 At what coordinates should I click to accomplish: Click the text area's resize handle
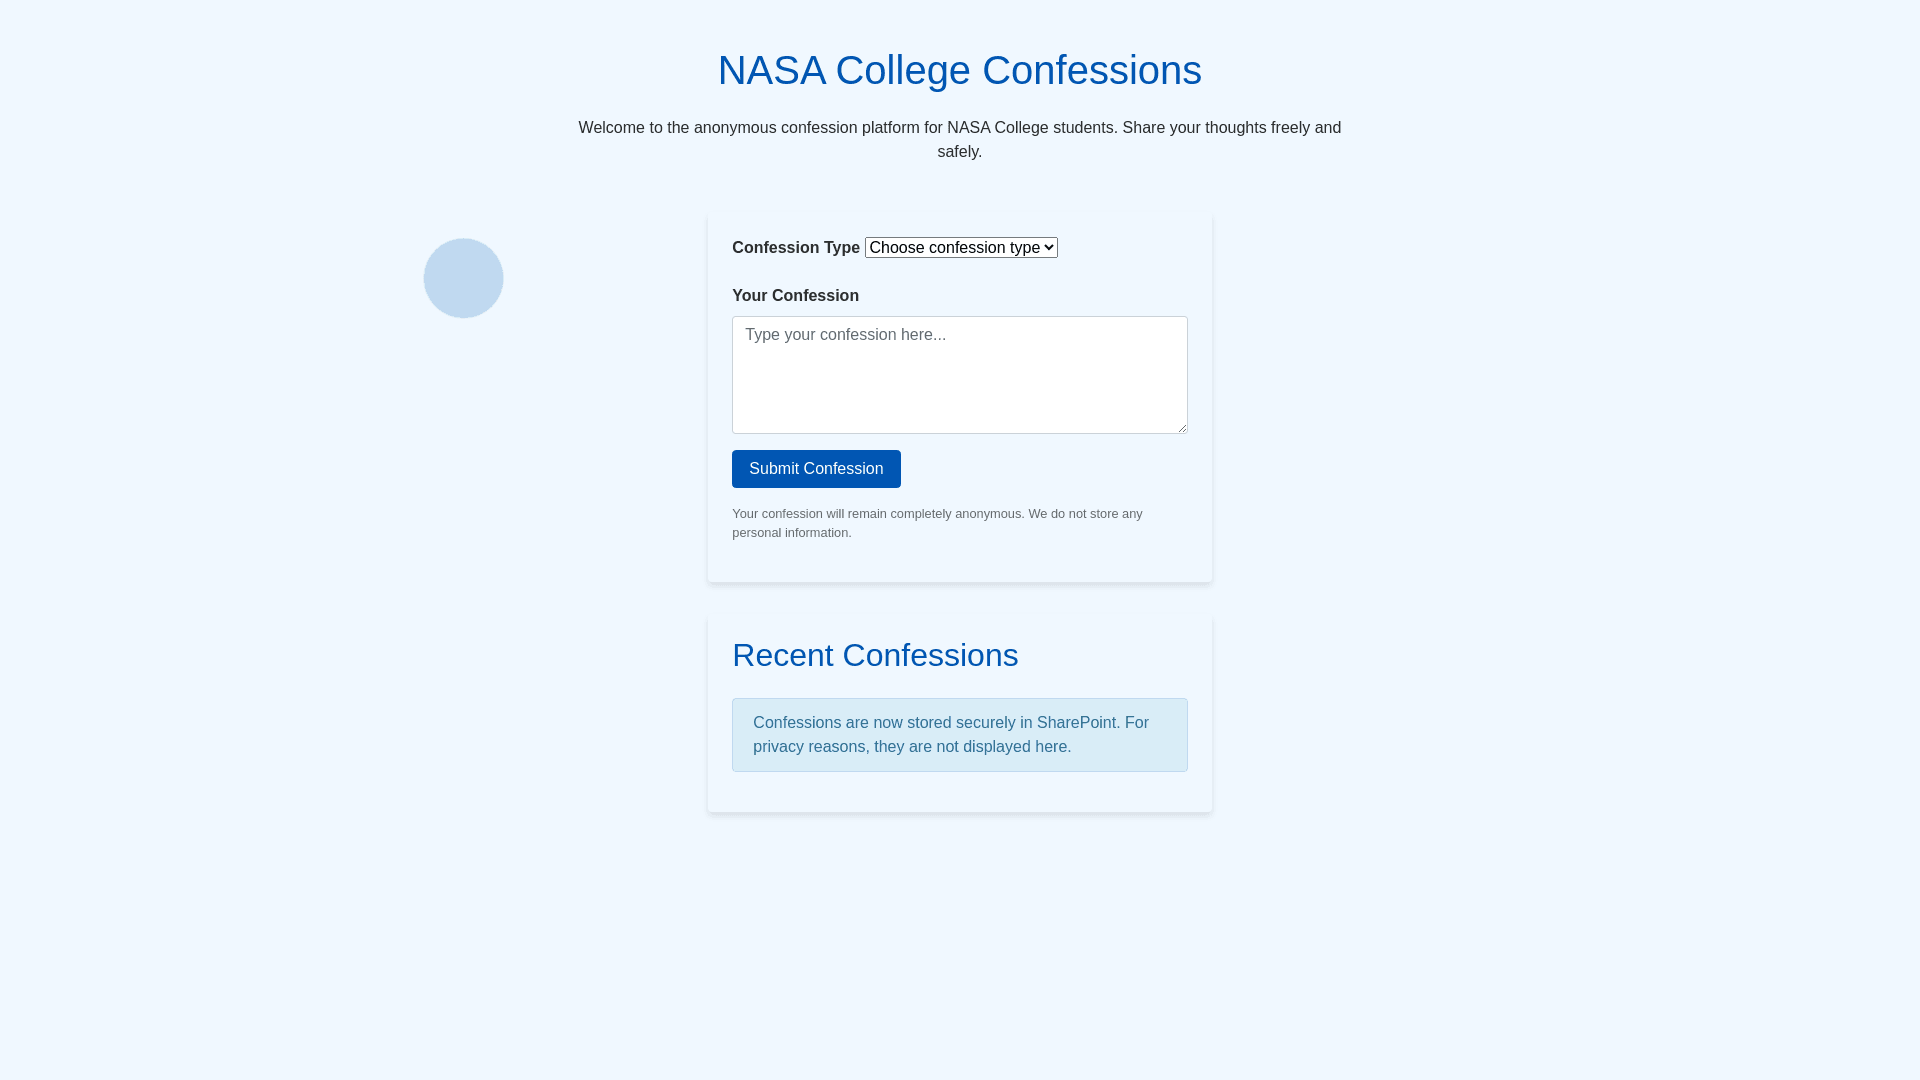point(1181,427)
